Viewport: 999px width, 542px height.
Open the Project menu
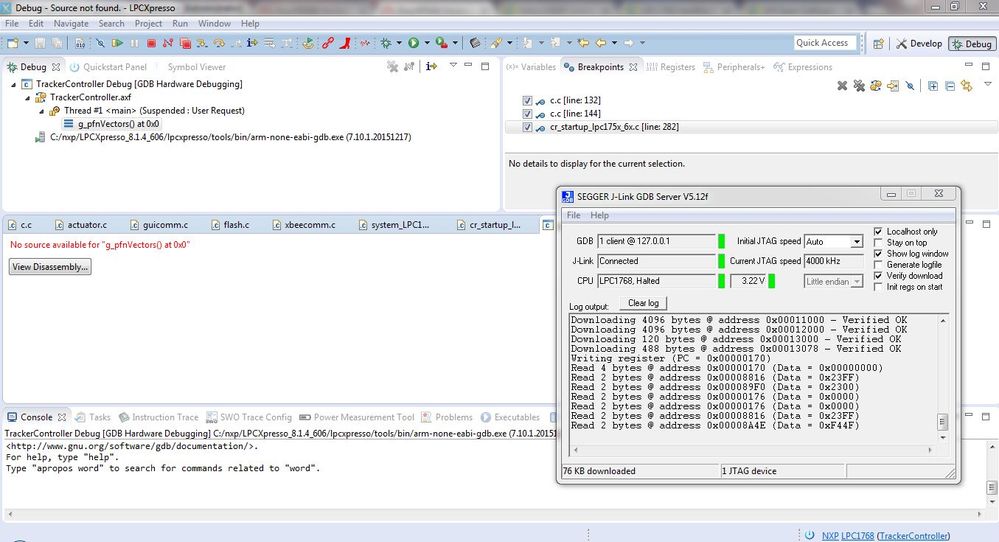148,24
